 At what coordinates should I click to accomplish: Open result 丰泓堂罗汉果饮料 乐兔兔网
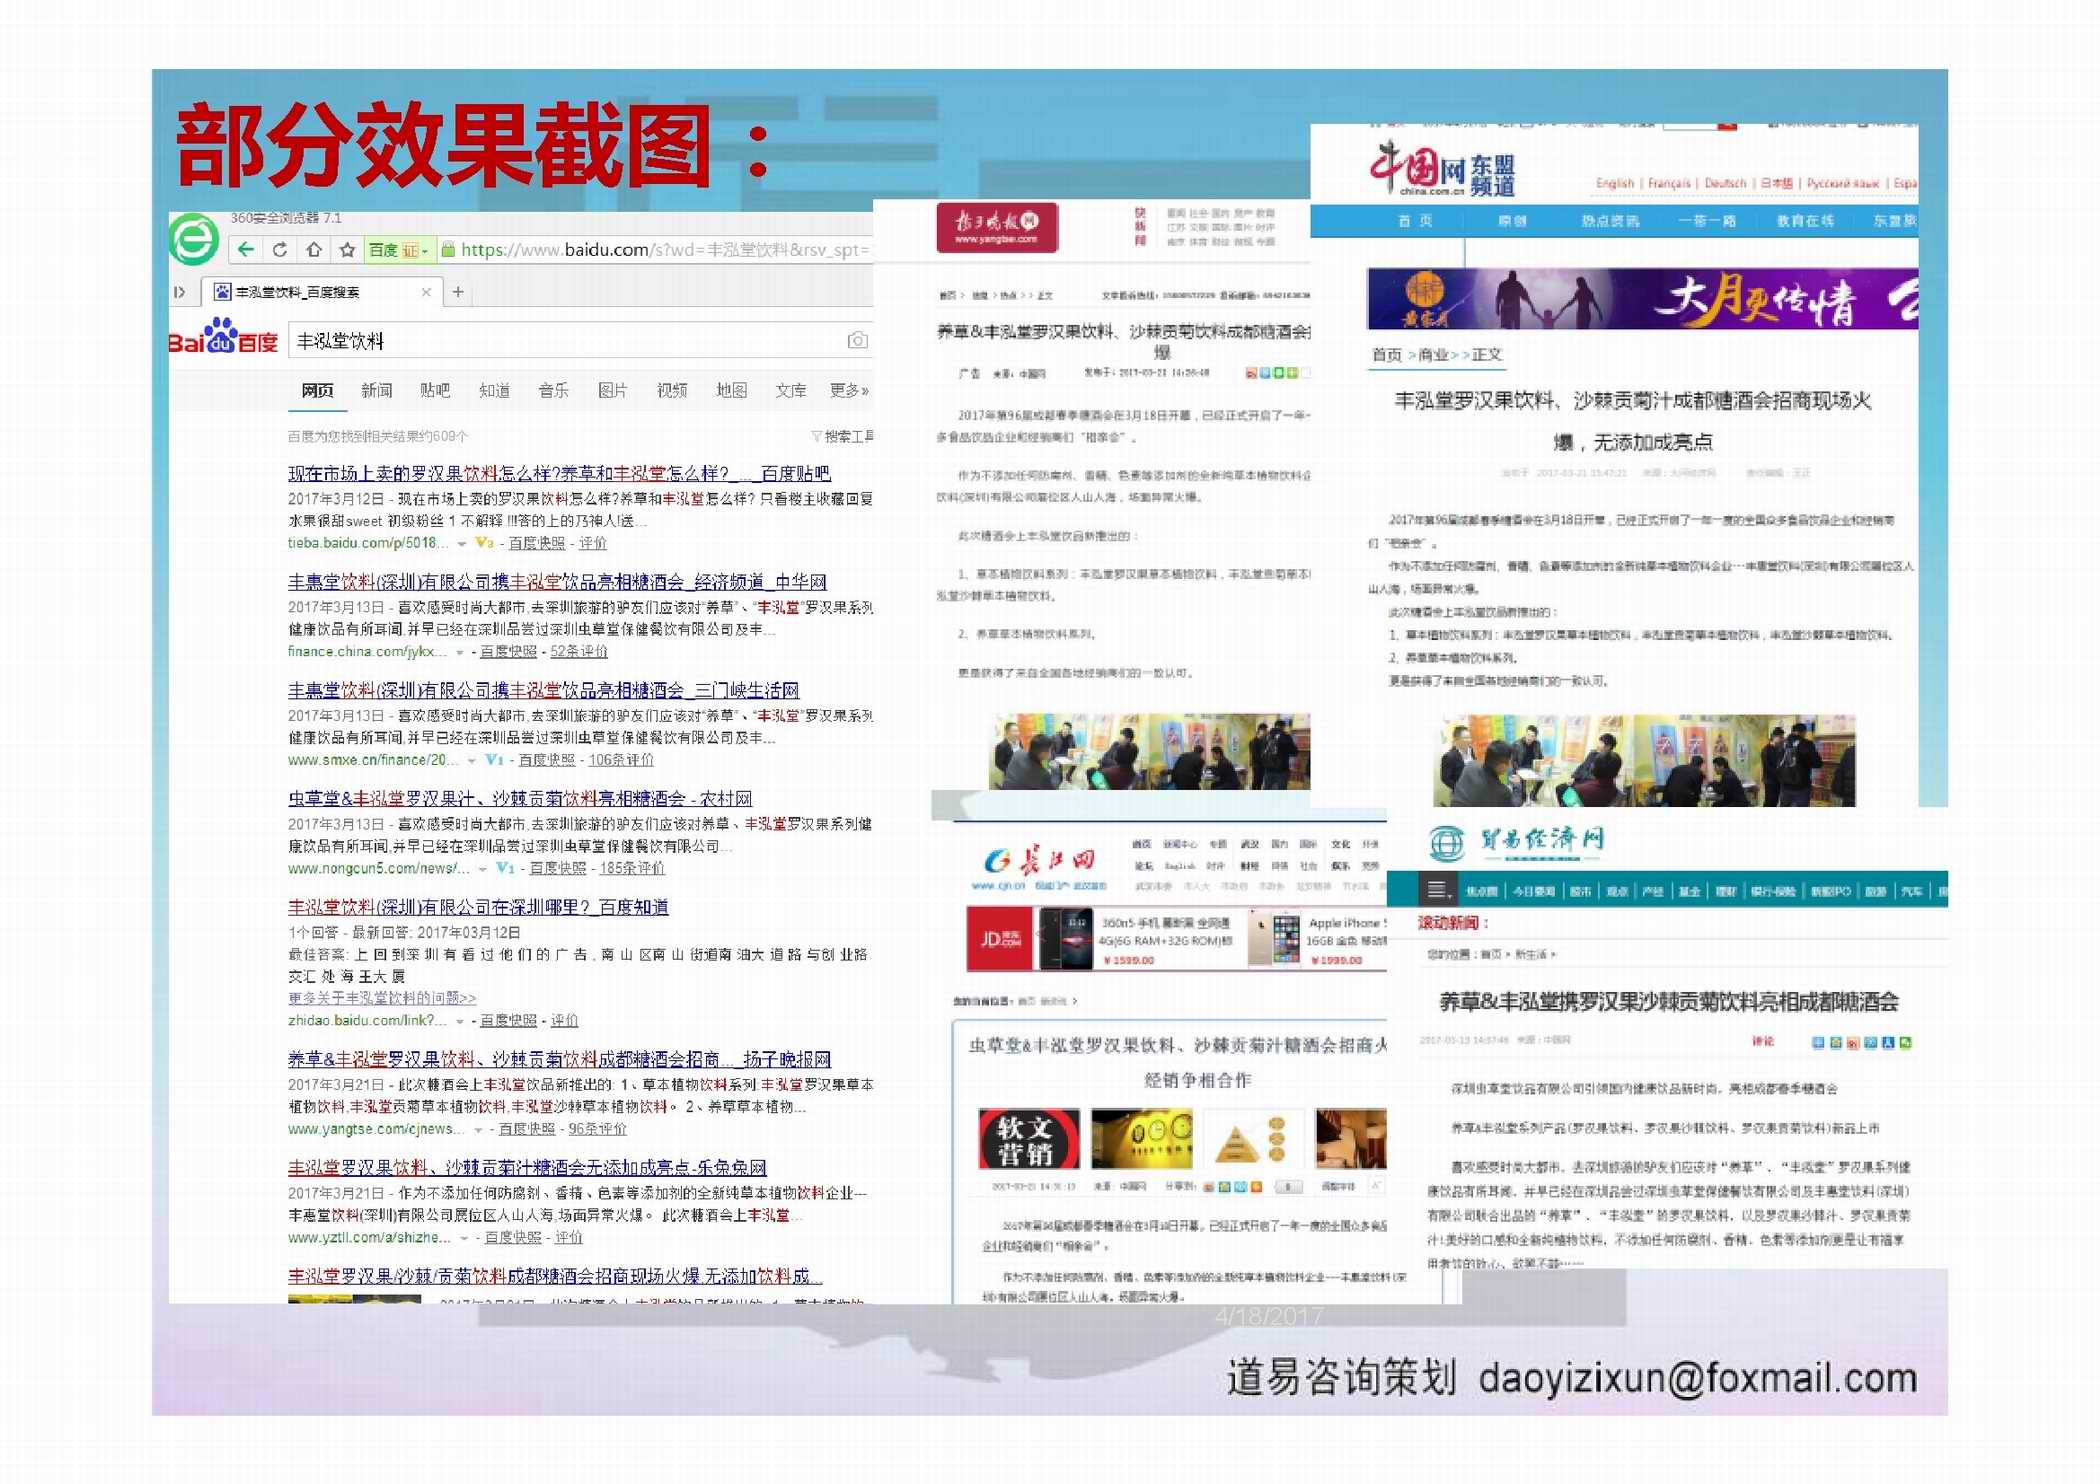pos(527,1168)
